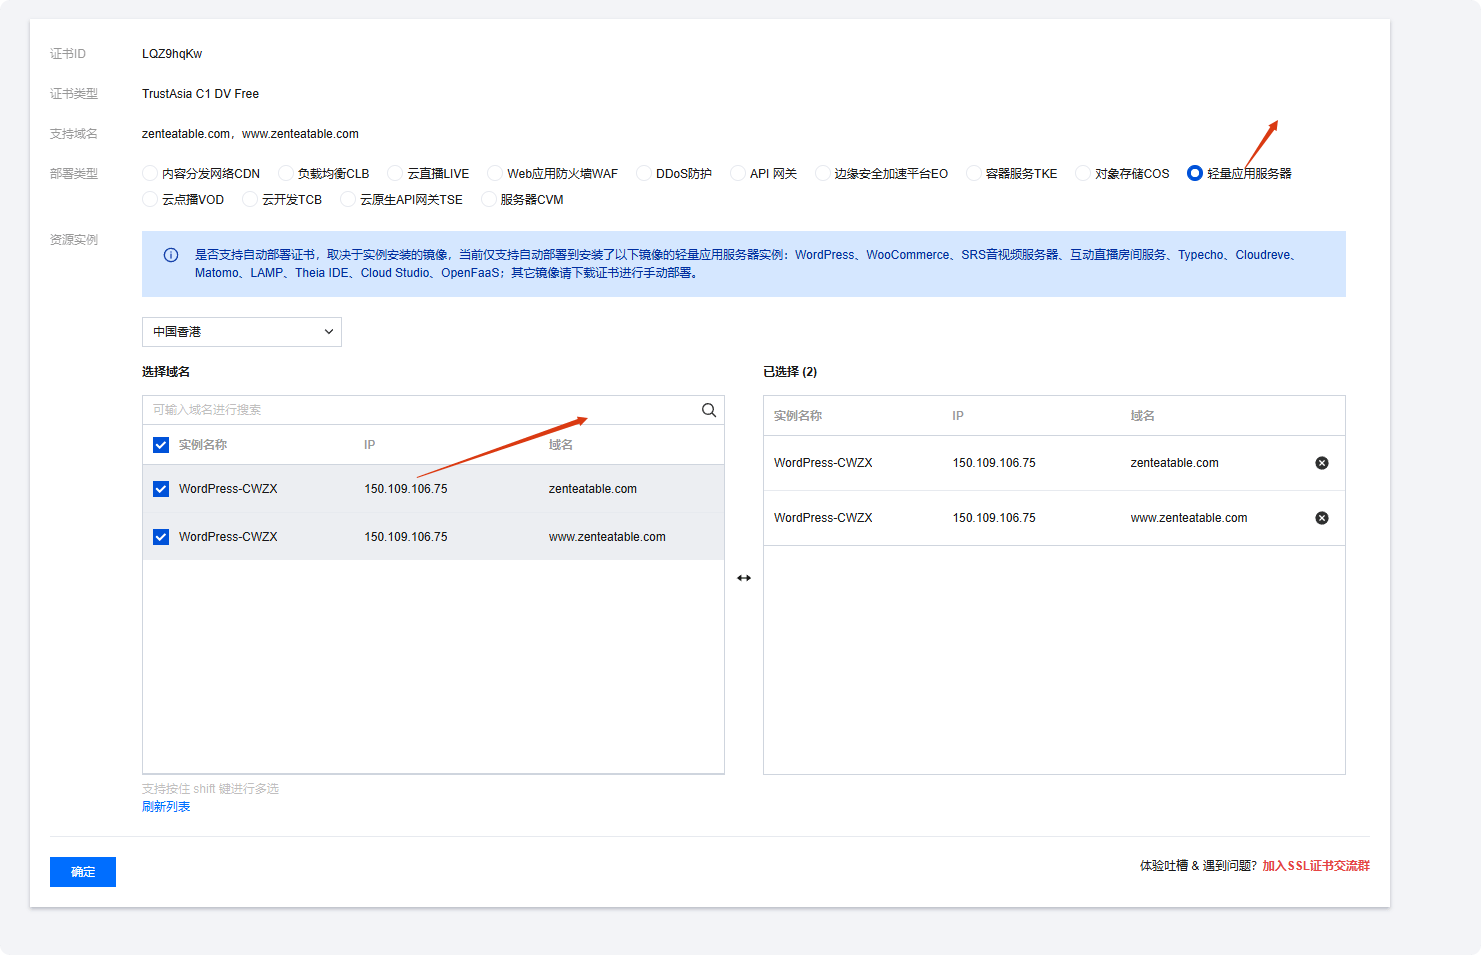Click the transfer arrows icon between lists
The image size is (1481, 955).
[744, 578]
